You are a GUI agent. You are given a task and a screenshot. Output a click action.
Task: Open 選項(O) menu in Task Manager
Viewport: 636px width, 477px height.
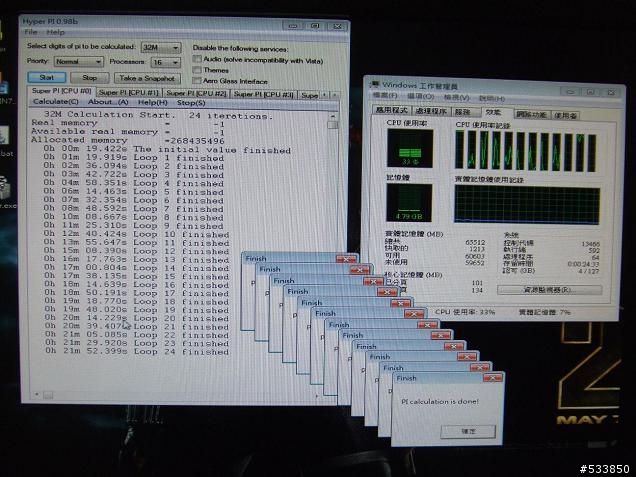coord(421,97)
